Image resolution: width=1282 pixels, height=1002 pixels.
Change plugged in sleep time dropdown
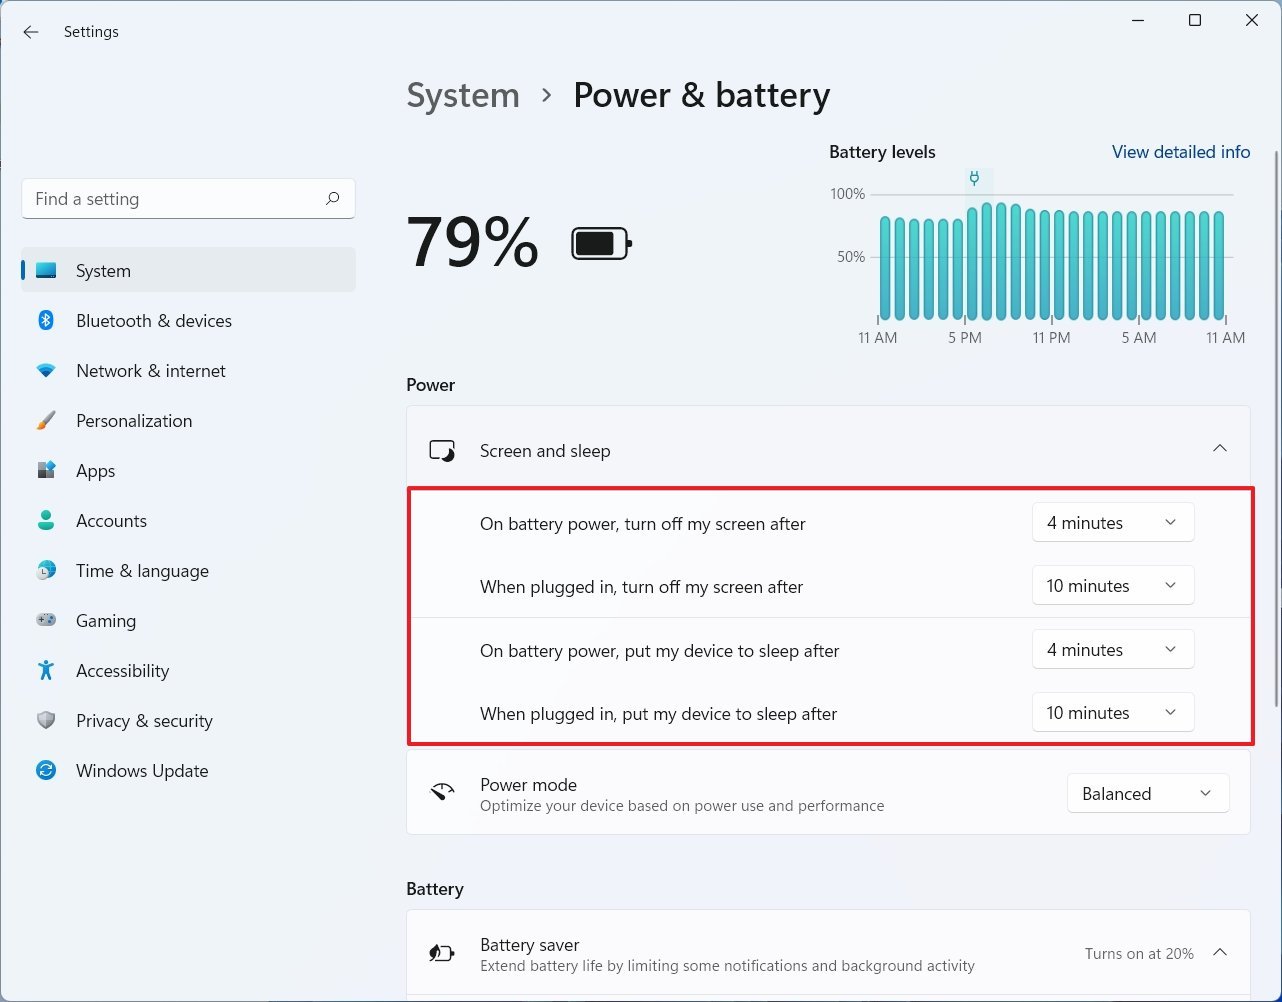(x=1112, y=712)
